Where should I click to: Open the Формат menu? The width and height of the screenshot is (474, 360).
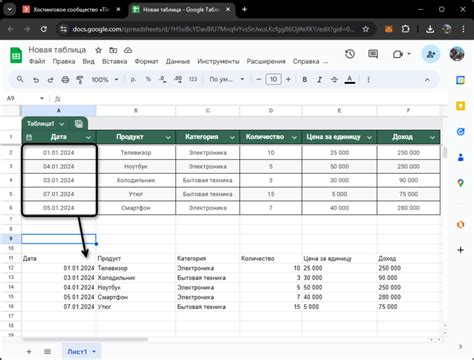coord(146,61)
